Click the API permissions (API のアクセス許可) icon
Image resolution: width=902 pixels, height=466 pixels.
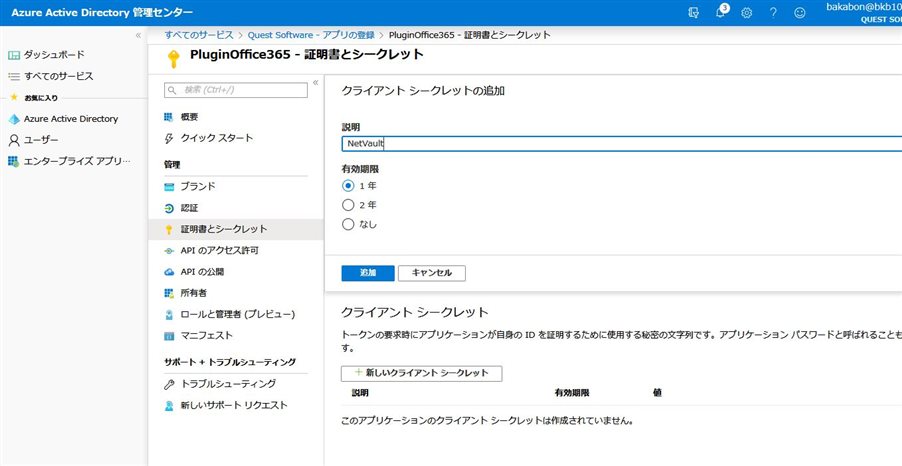click(x=169, y=251)
